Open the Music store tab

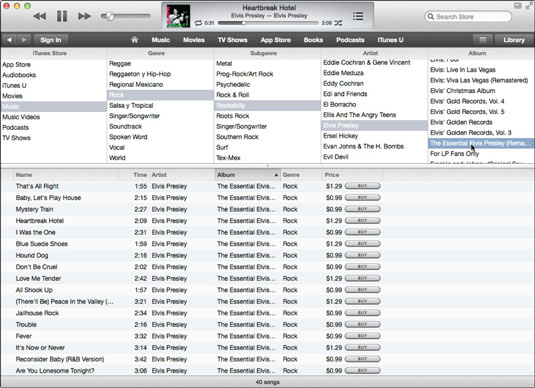(x=161, y=40)
